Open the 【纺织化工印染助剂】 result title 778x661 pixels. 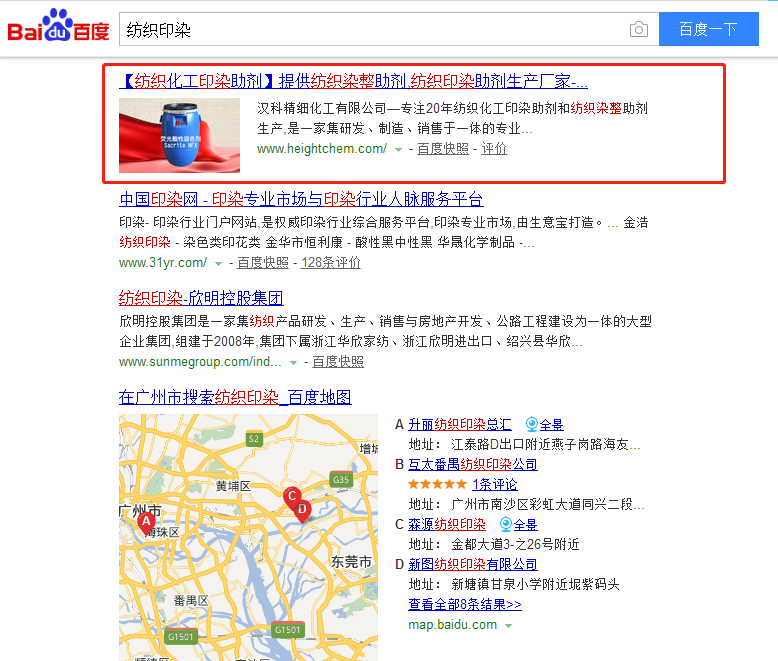click(x=353, y=81)
